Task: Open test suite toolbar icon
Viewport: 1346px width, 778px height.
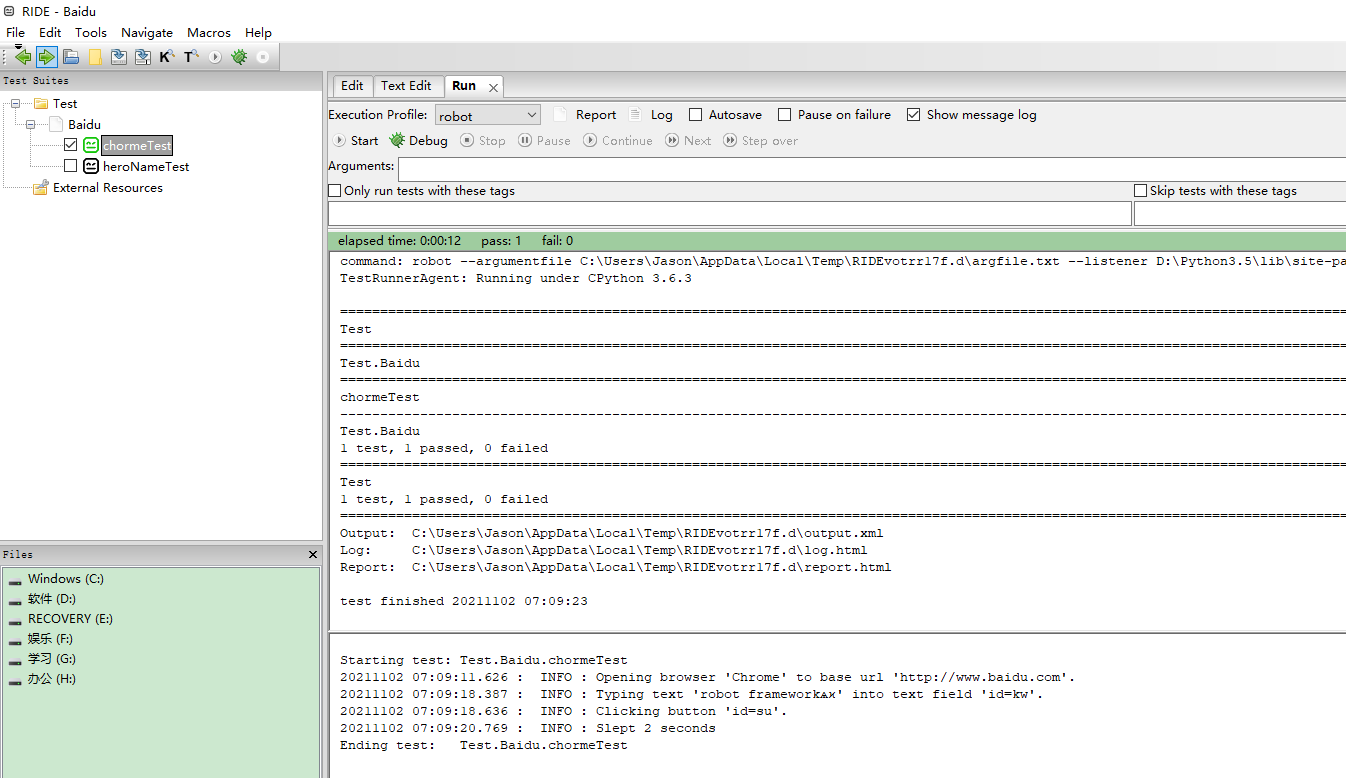Action: tap(71, 57)
